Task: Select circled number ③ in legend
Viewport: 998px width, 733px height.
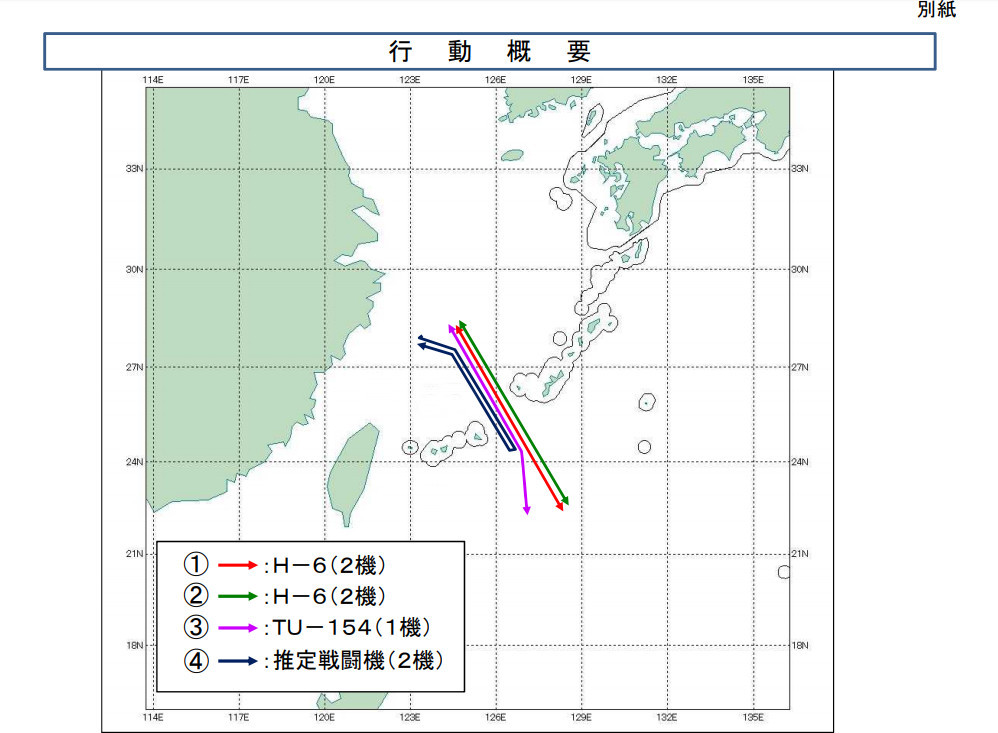Action: click(196, 627)
